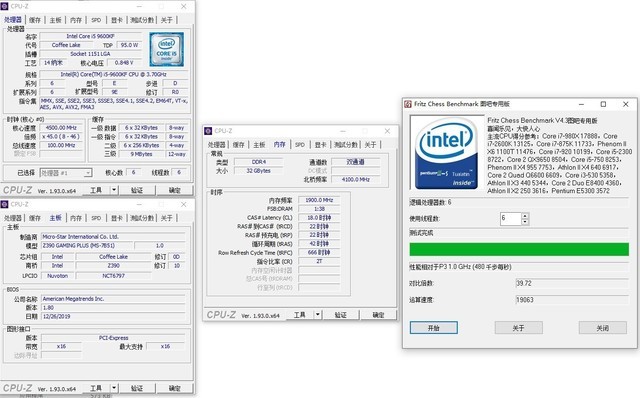Click the memory size value 32 GBytes
This screenshot has height=398, width=640.
pos(258,171)
